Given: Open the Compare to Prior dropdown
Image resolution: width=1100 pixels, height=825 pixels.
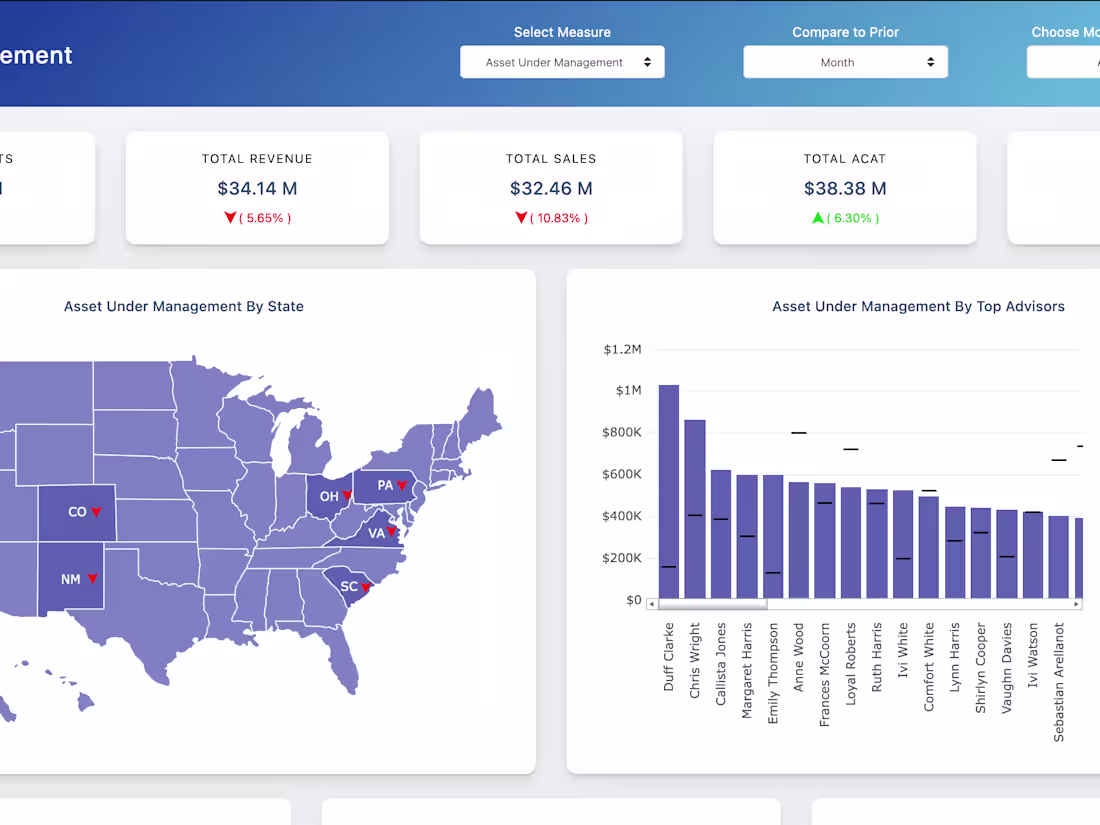Looking at the screenshot, I should pos(845,61).
